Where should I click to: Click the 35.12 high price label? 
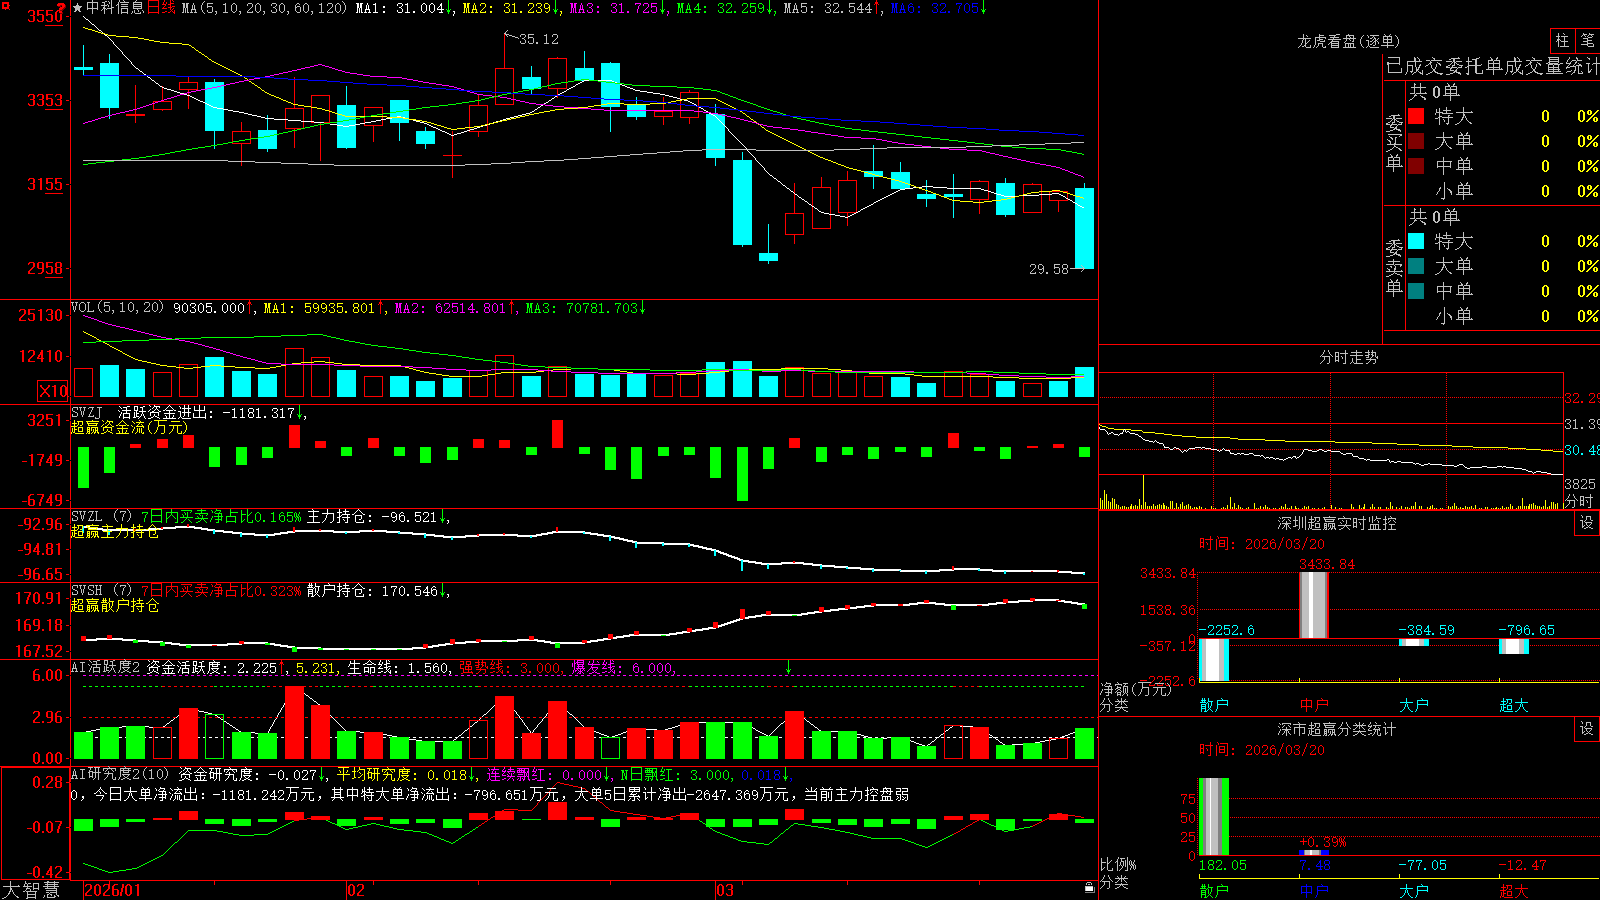tap(539, 39)
